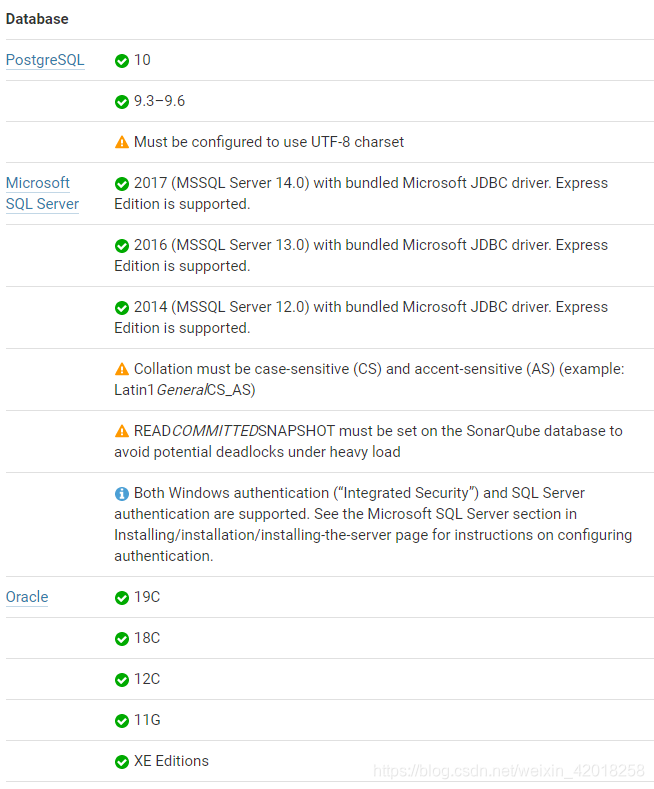The width and height of the screenshot is (654, 789).
Task: Click green checkmark beside XE Editions
Action: [122, 762]
